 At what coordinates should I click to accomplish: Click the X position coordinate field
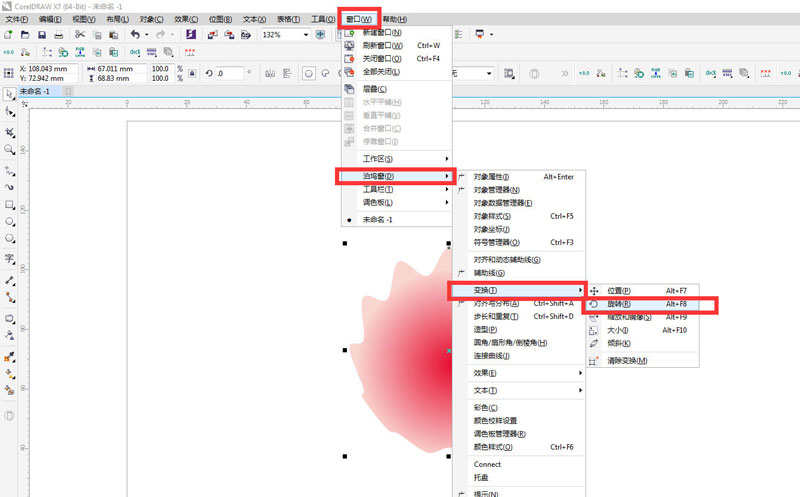pyautogui.click(x=50, y=67)
